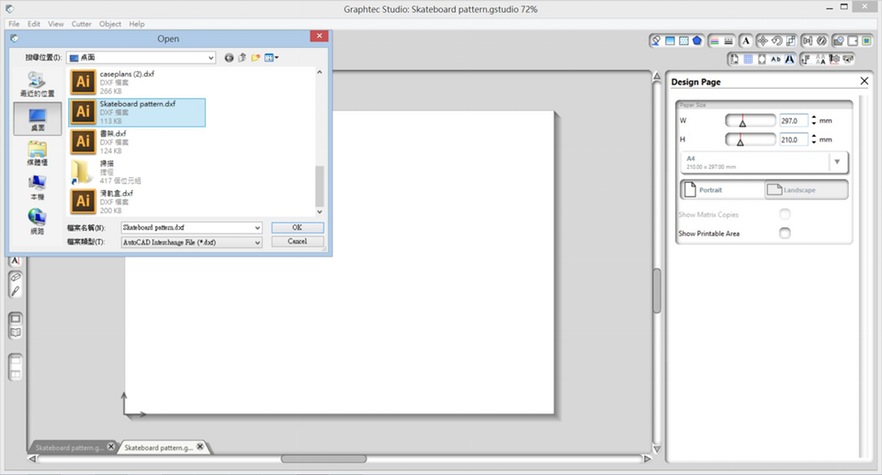
Task: Open the Fill Pattern tool icon
Action: tap(683, 41)
